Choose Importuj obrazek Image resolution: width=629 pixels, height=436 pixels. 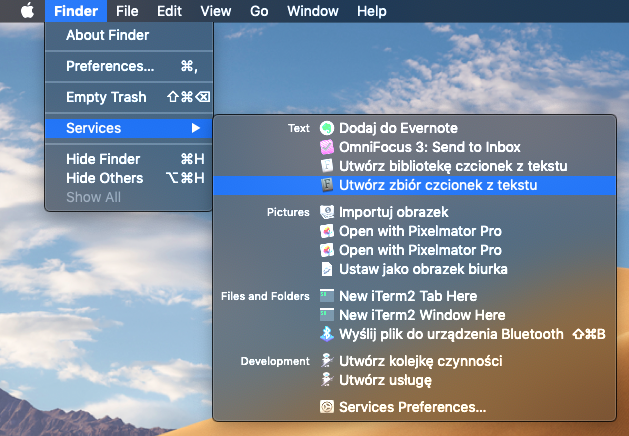(414, 212)
